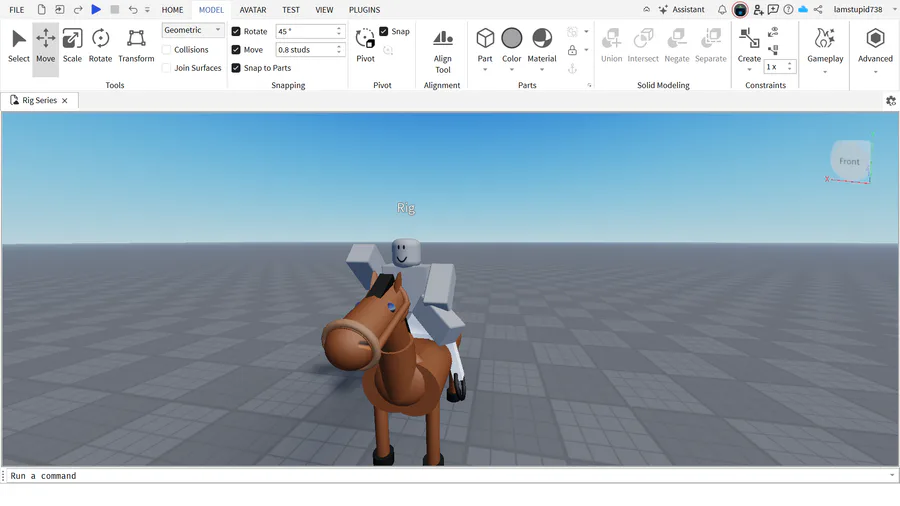Select the Transform tool
Viewport: 900px width, 506px height.
point(136,46)
